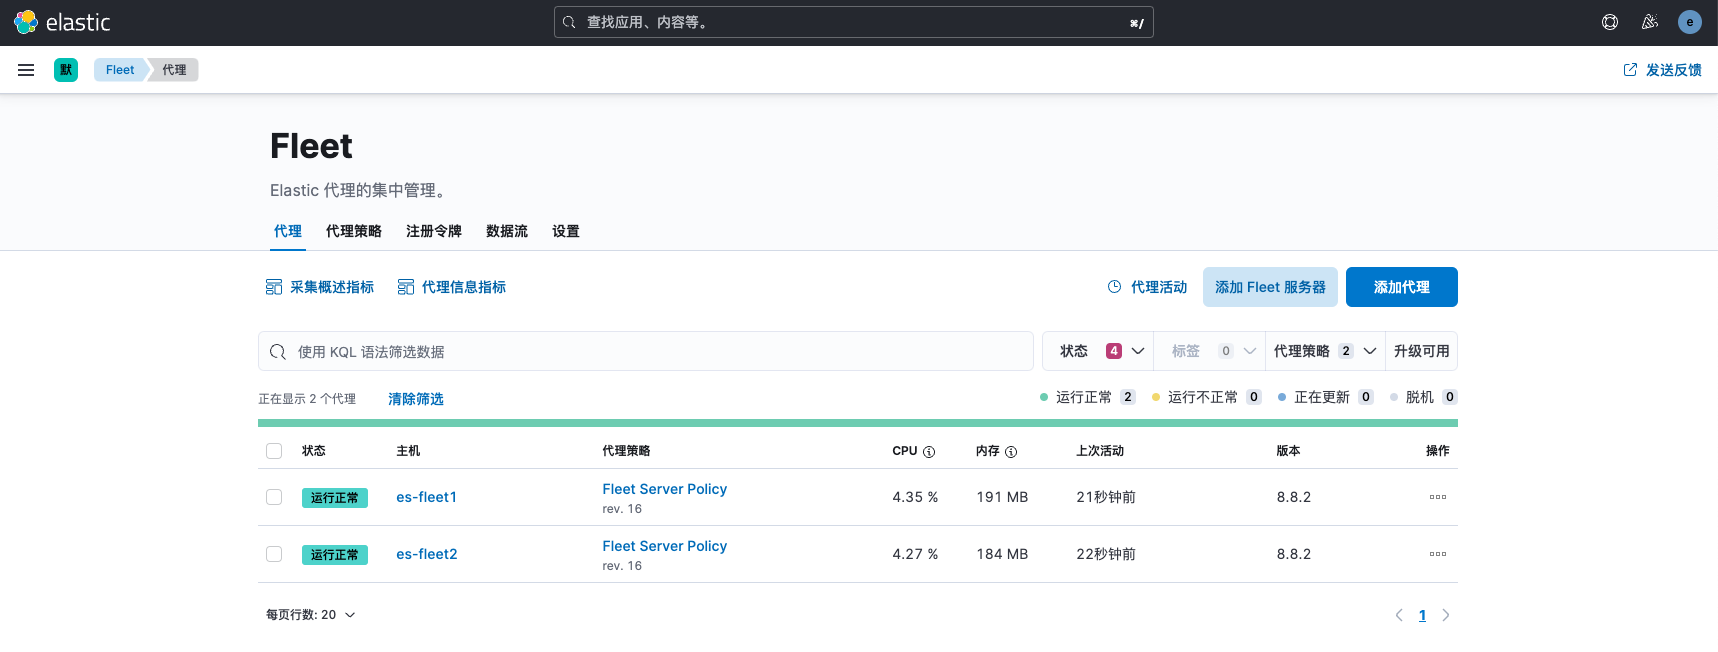Viewport: 1718px width, 652px height.
Task: Switch to the 数据流 tab
Action: coord(507,231)
